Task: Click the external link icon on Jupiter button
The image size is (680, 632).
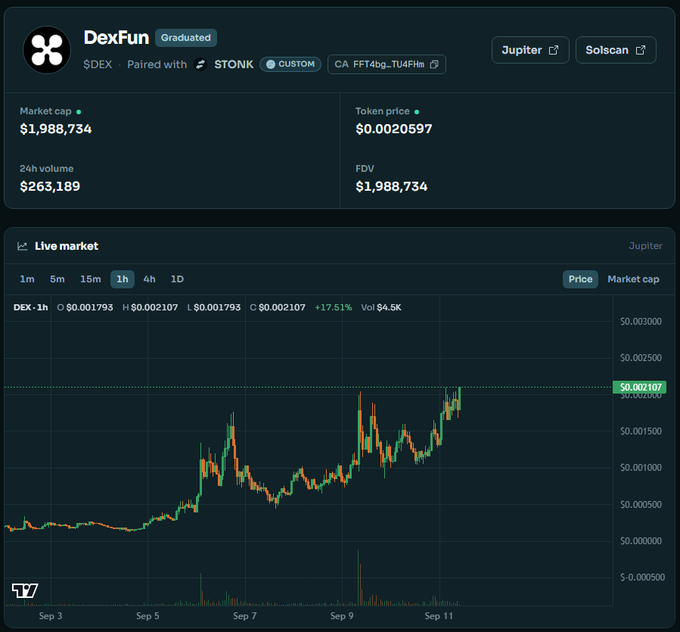Action: (x=553, y=50)
